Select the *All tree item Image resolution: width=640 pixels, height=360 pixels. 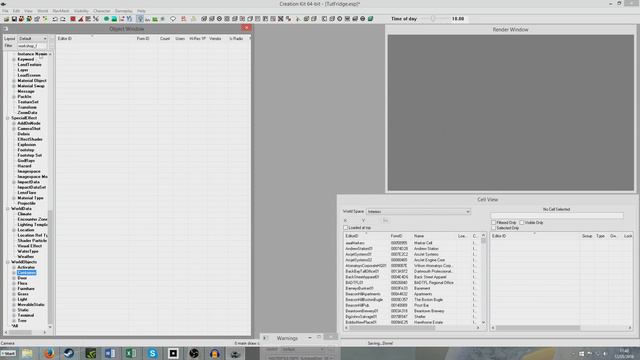coord(15,326)
